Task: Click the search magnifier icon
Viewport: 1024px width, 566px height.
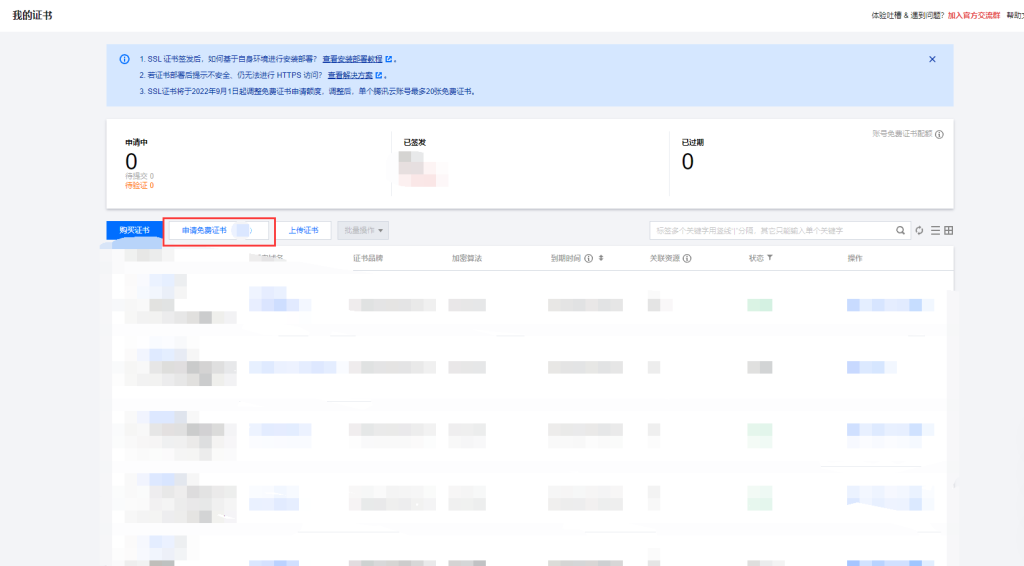Action: point(900,230)
